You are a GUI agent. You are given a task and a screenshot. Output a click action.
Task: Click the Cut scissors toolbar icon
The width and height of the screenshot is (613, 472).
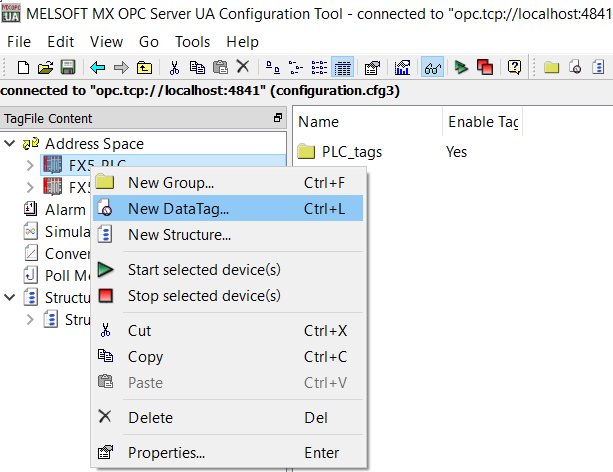coord(174,68)
